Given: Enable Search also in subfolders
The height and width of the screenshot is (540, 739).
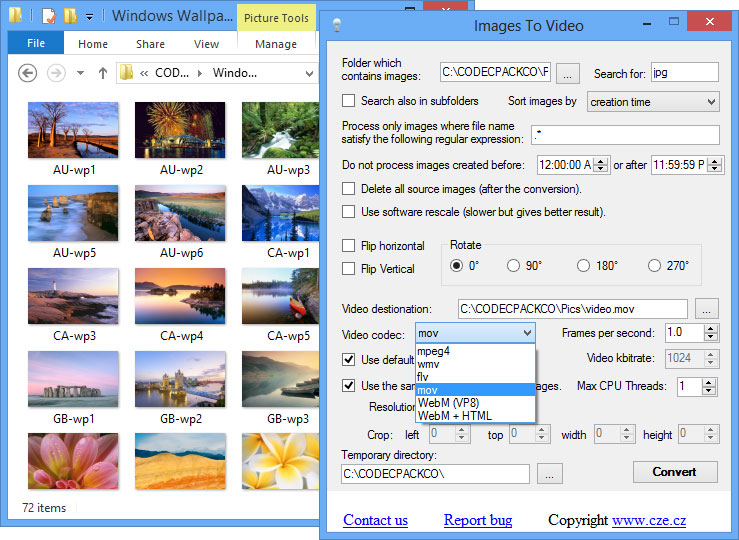Looking at the screenshot, I should point(349,101).
